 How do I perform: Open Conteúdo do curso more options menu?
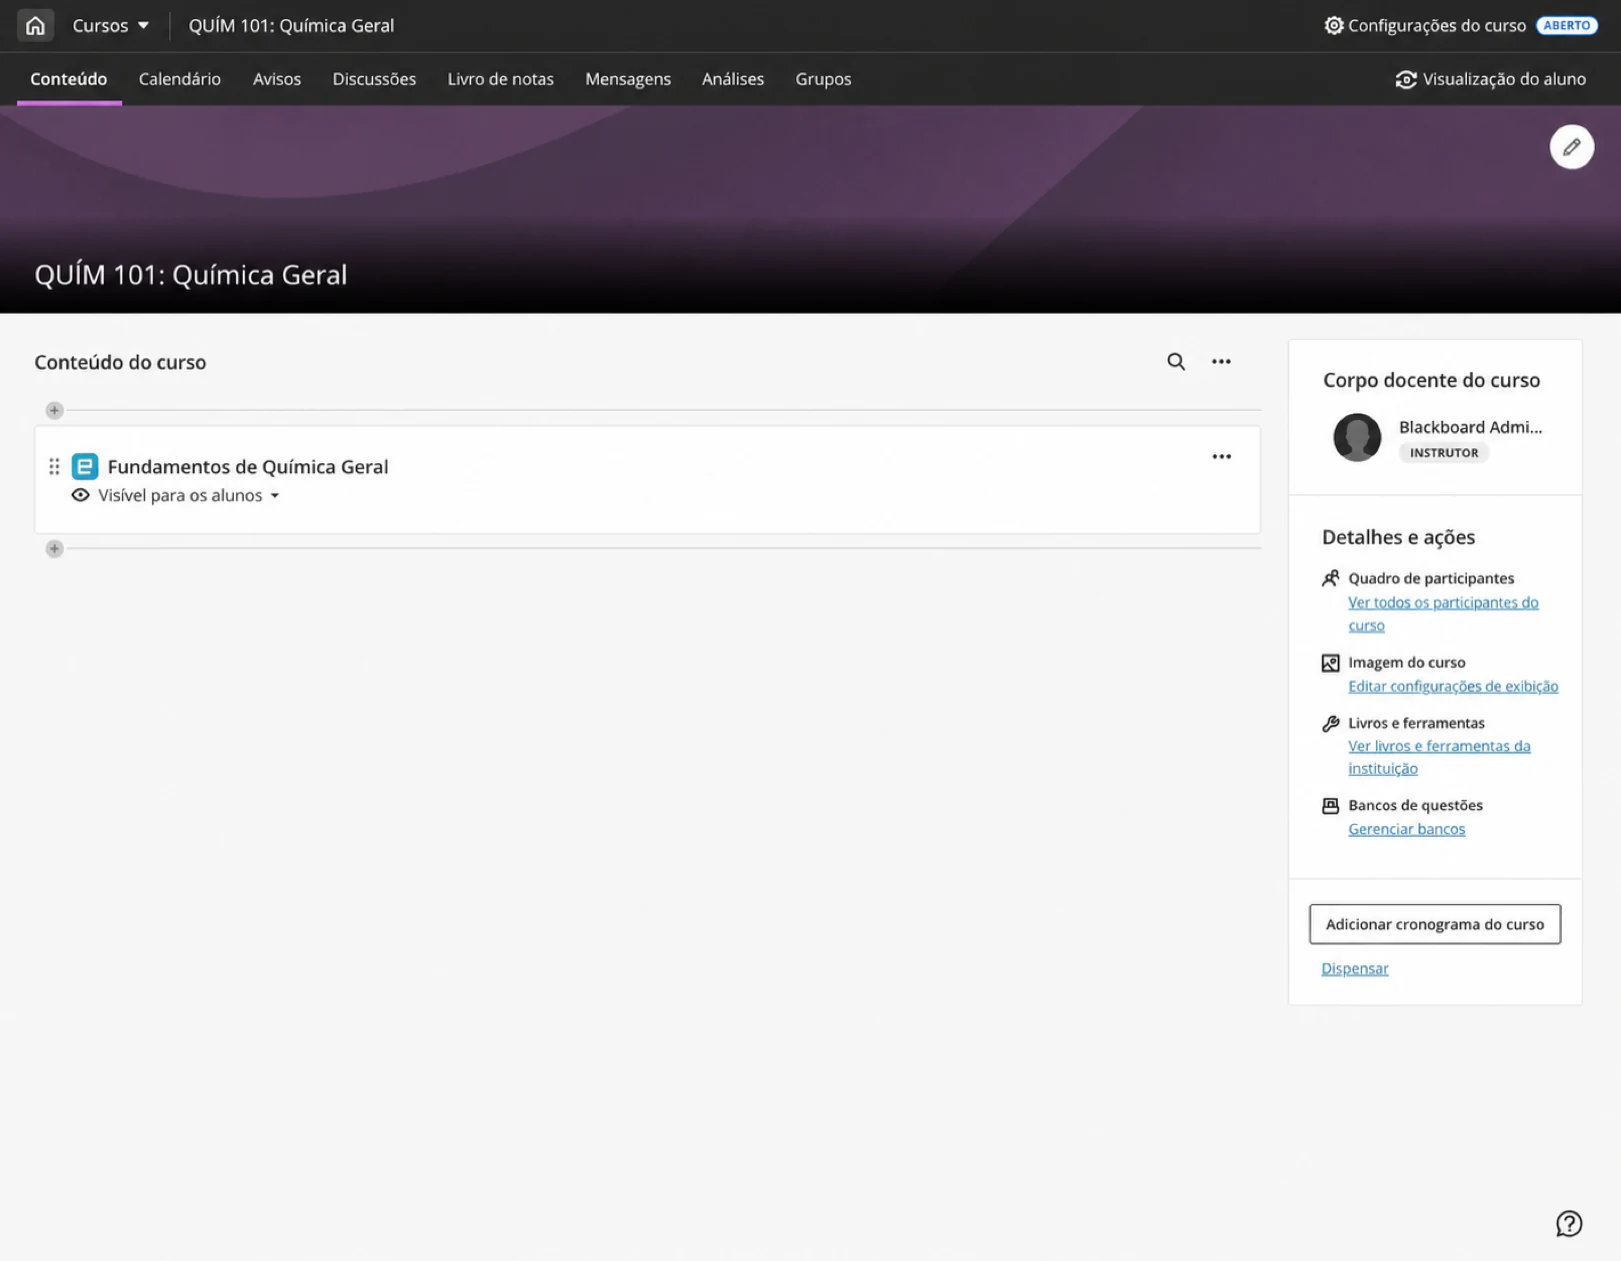1221,362
